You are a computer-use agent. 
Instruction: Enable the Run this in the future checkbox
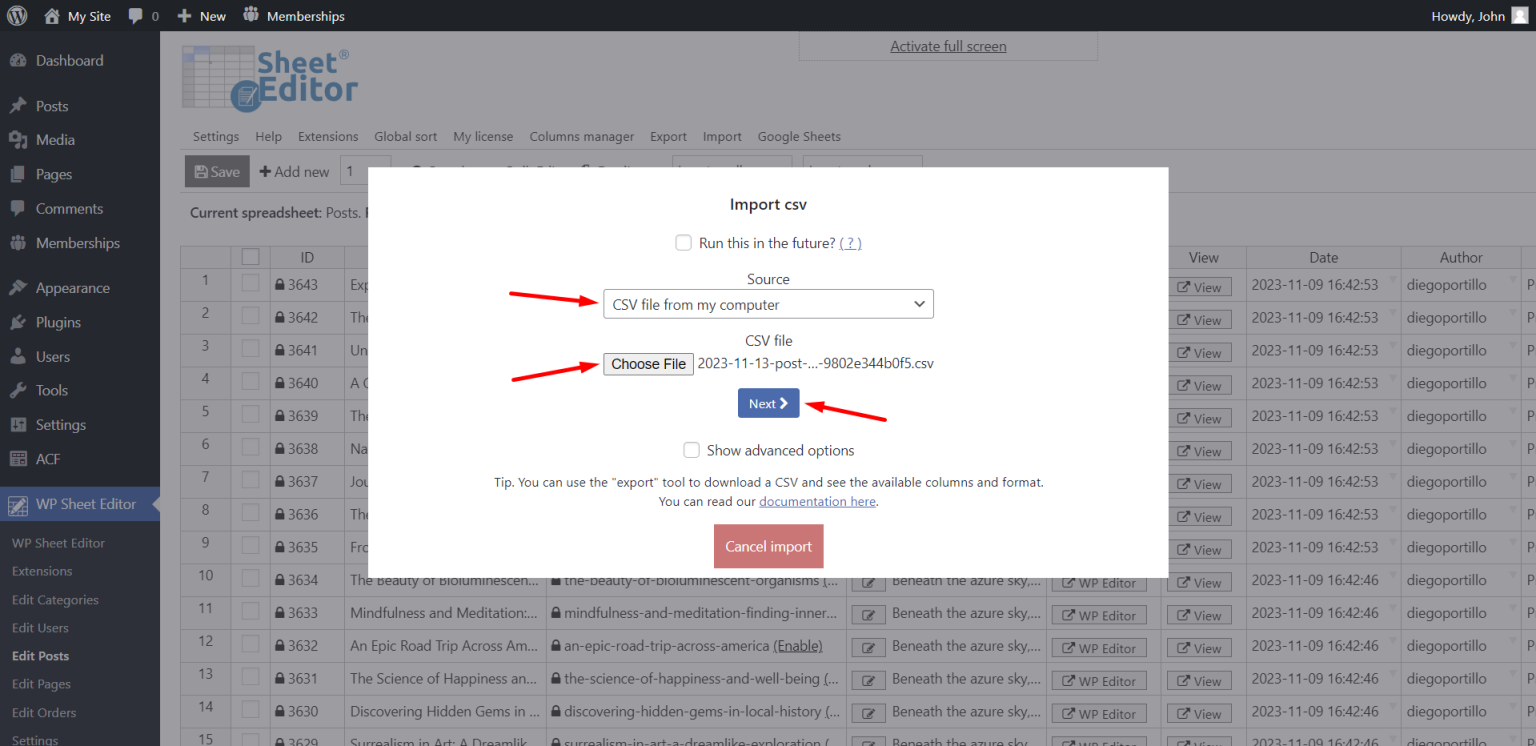[683, 242]
